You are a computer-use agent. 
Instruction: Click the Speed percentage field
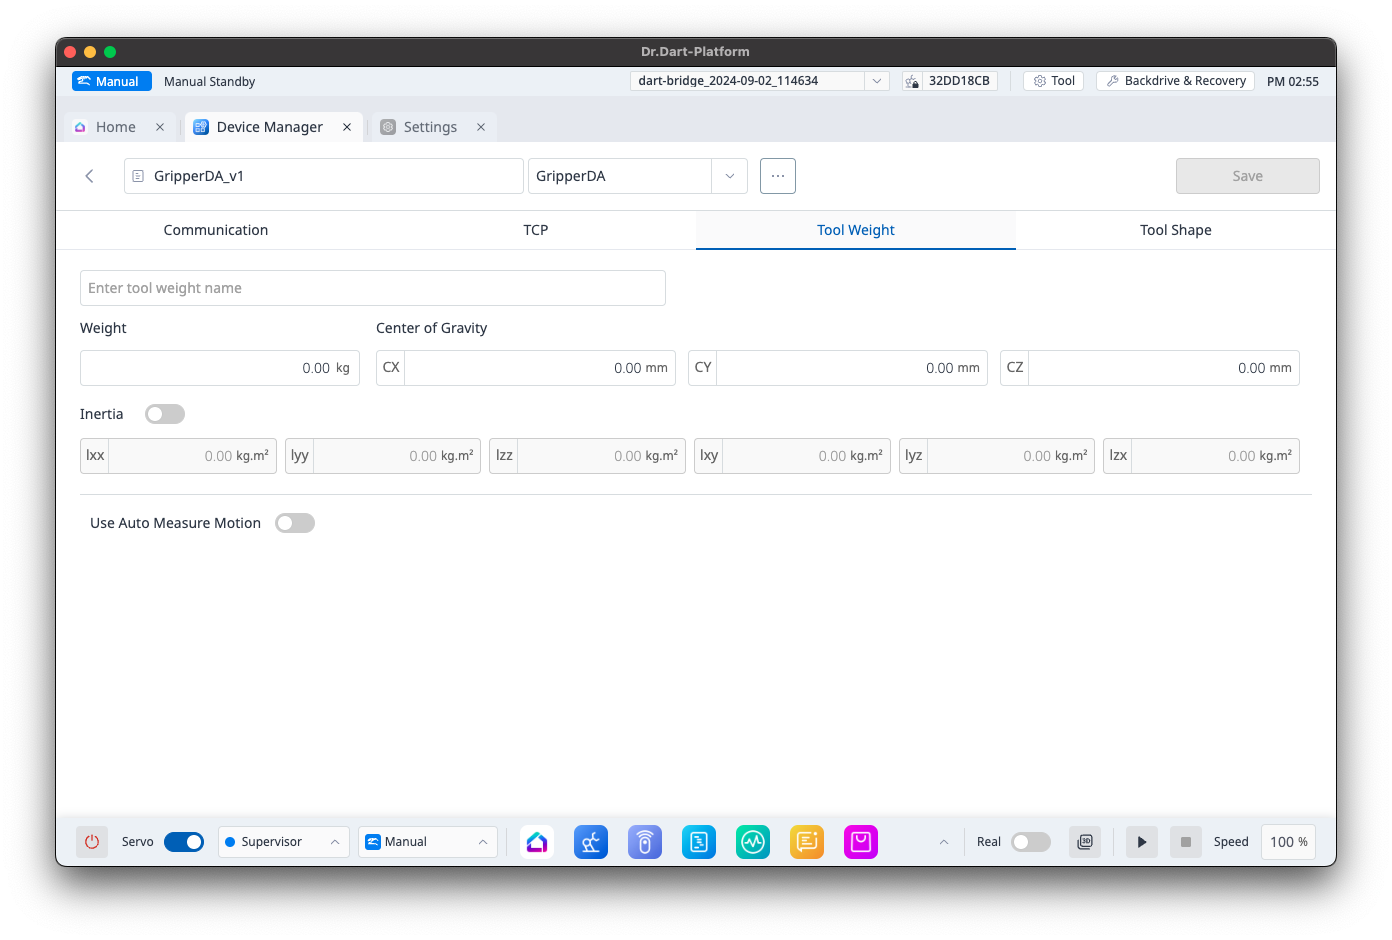[x=1288, y=842]
